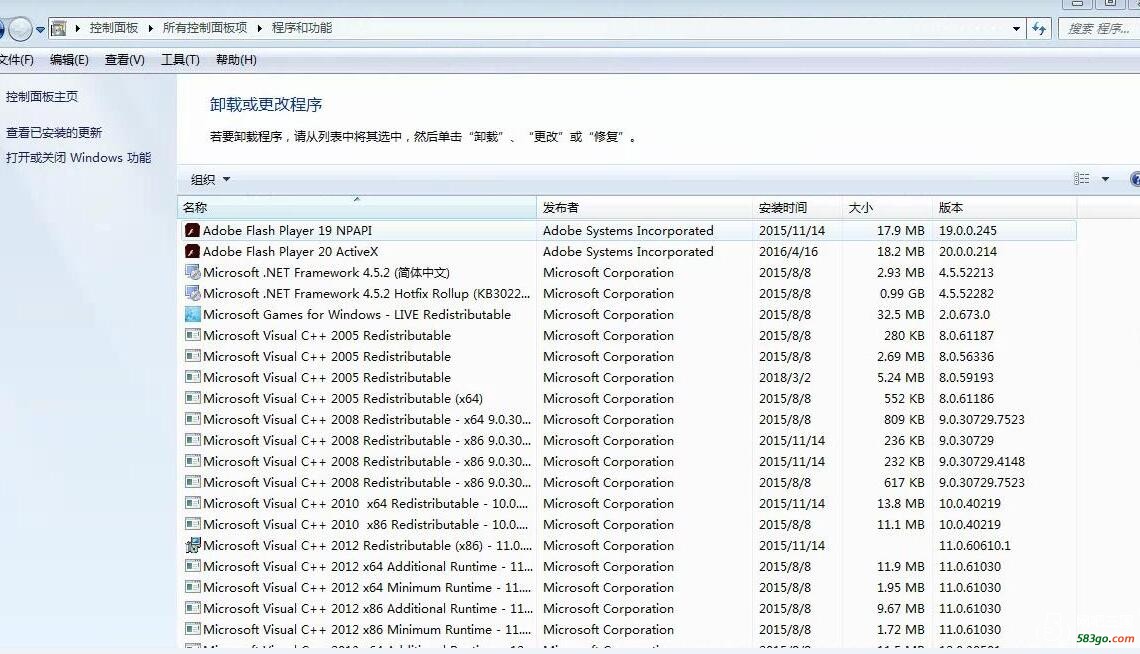The height and width of the screenshot is (654, 1140).
Task: Open the 查看(V) menu
Action: click(124, 60)
